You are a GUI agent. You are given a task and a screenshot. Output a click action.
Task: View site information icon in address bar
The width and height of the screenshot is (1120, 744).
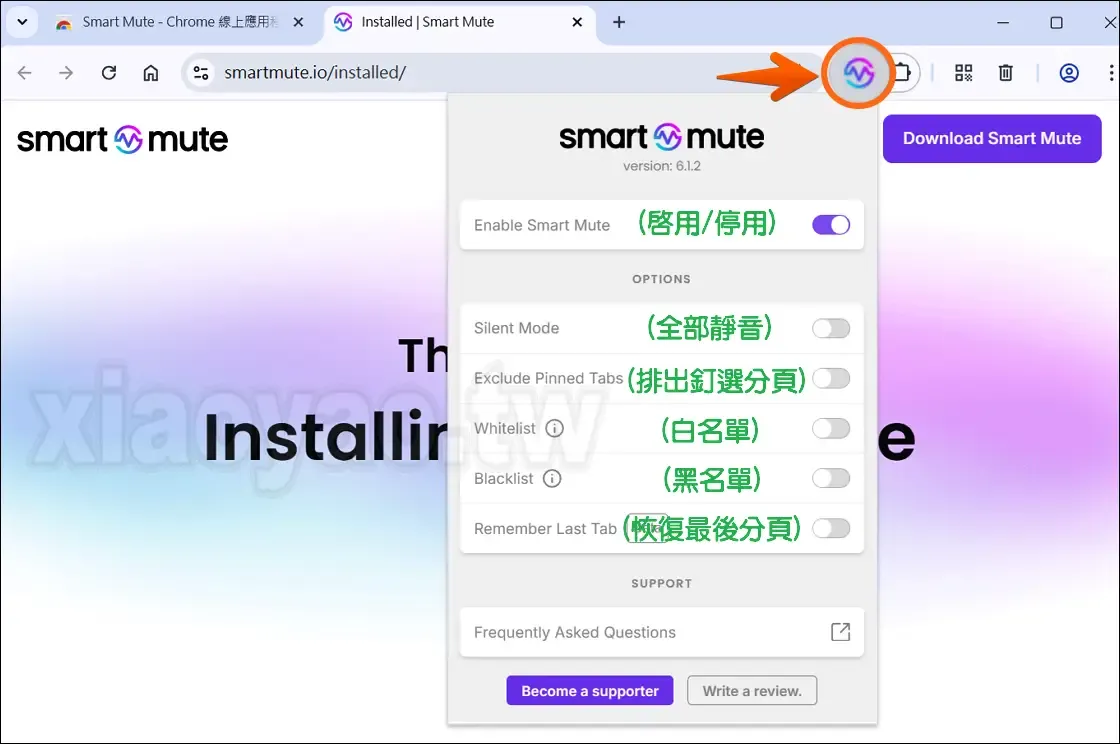[201, 73]
